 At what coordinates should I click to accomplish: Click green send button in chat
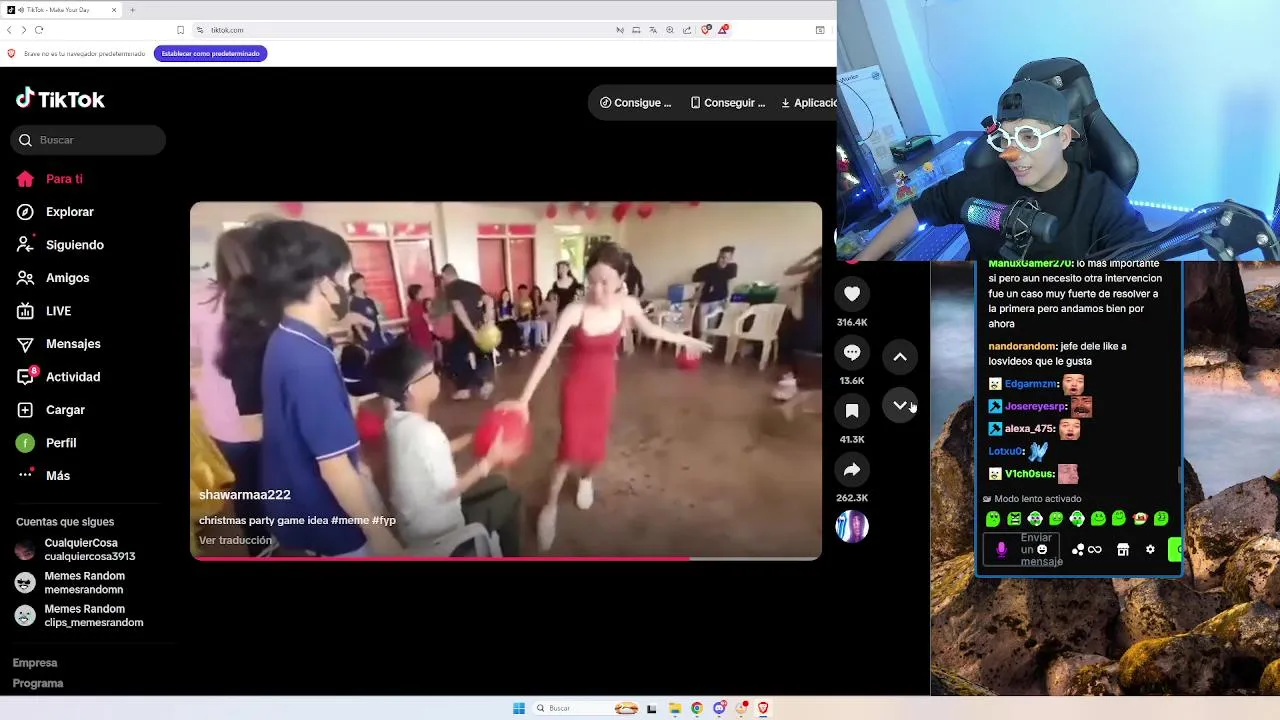(1175, 549)
